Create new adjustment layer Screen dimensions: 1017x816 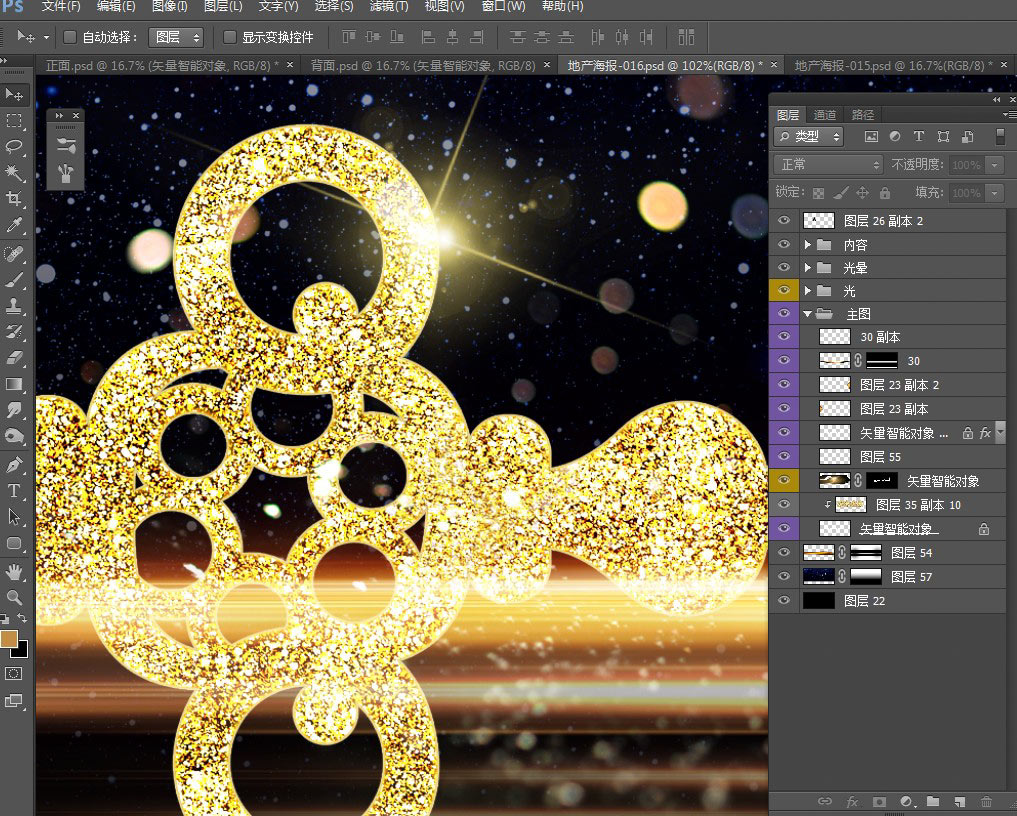click(x=907, y=801)
